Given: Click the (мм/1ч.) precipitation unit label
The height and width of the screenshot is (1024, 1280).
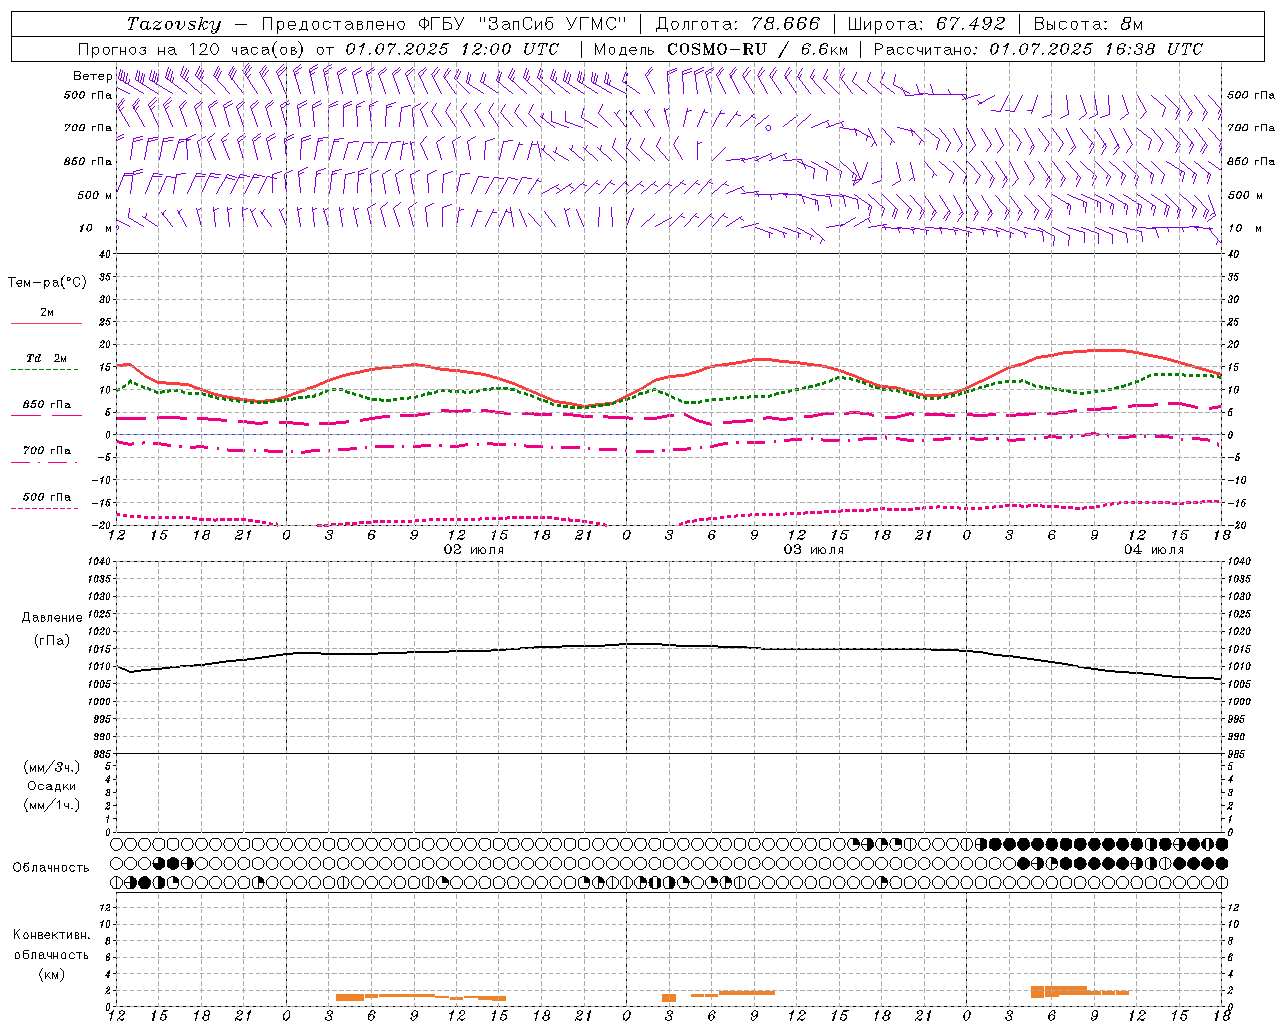Looking at the screenshot, I should (51, 805).
